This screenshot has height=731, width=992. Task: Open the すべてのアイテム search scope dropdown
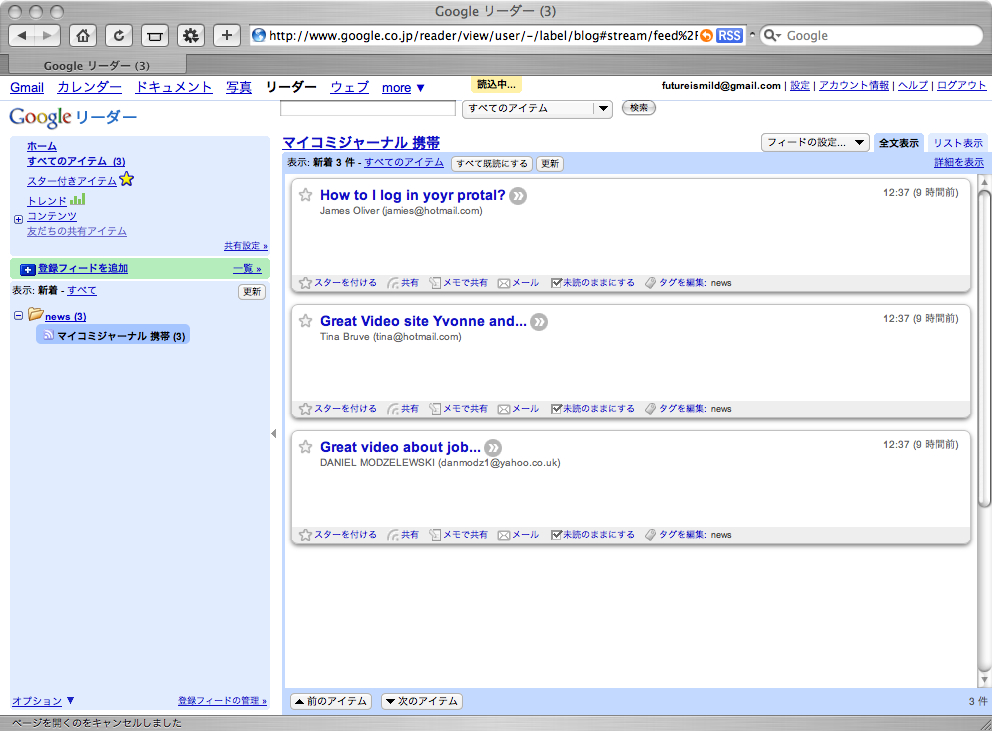(537, 108)
